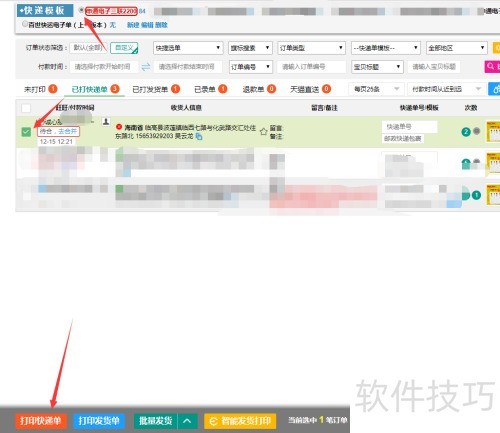Switch to the 已打发货单 tab
This screenshot has height=433, width=500.
click(156, 89)
